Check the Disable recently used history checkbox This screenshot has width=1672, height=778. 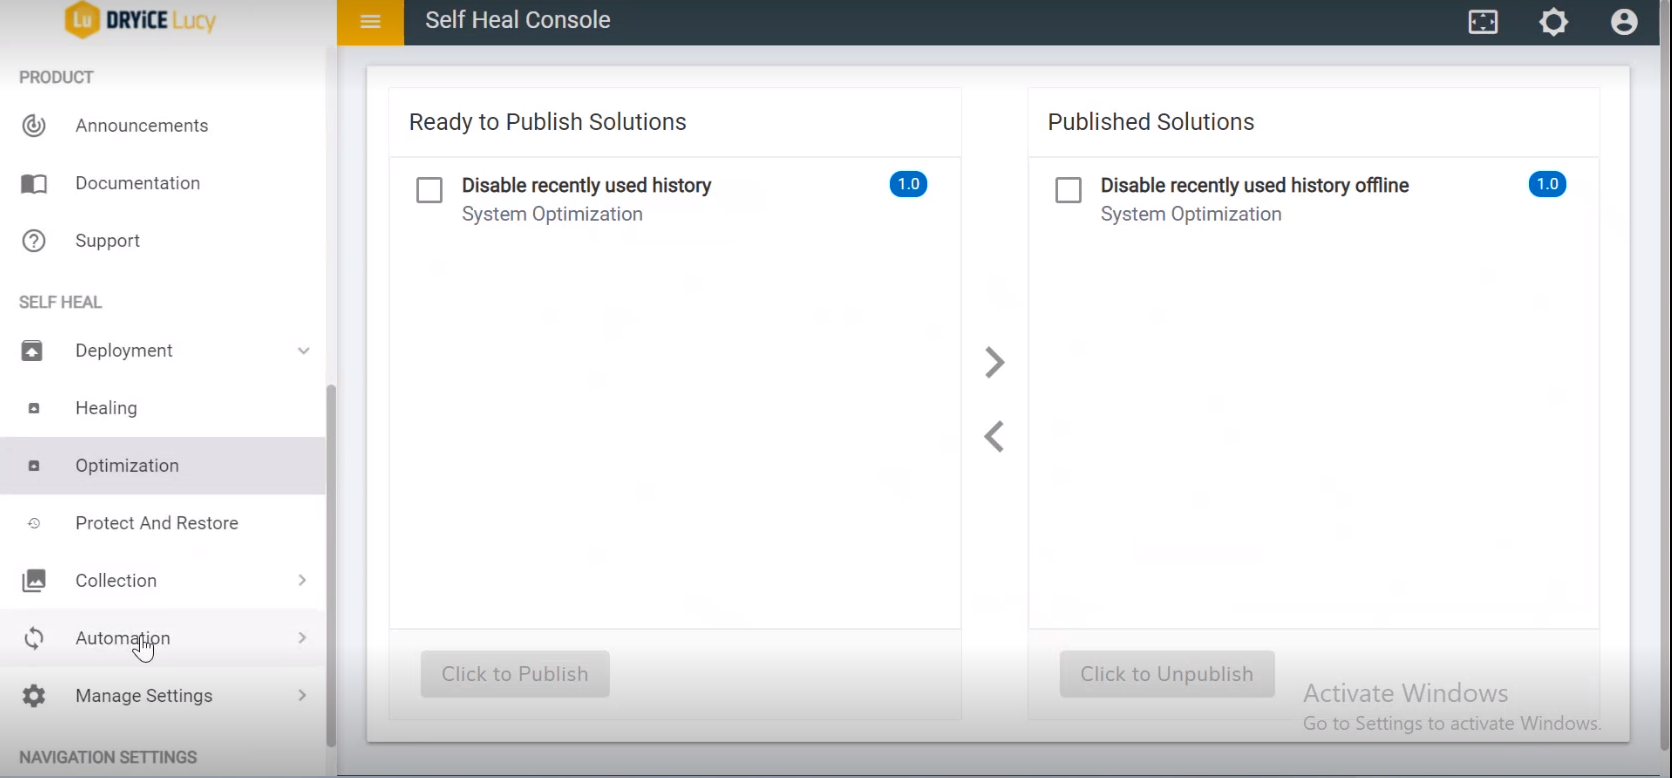click(x=429, y=190)
